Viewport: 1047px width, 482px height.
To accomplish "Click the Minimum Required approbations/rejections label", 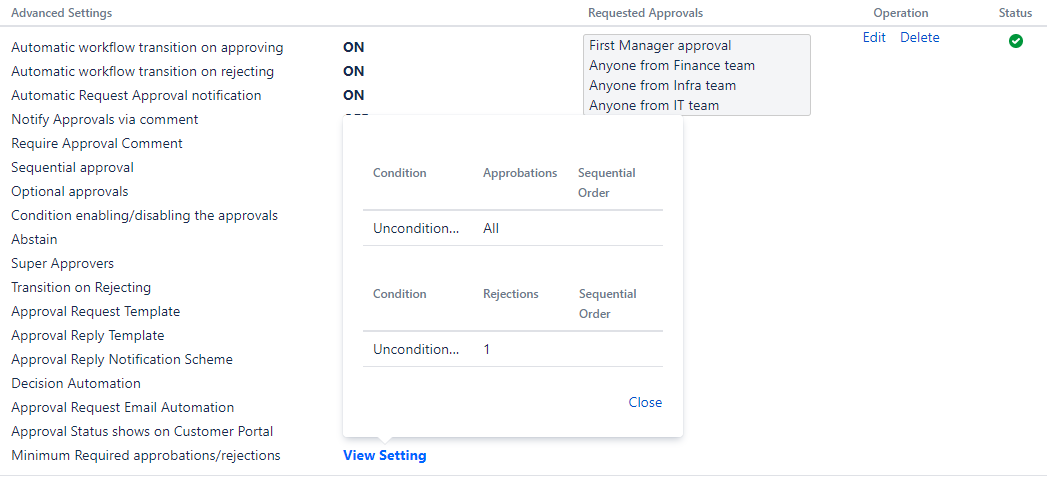I will [x=146, y=455].
